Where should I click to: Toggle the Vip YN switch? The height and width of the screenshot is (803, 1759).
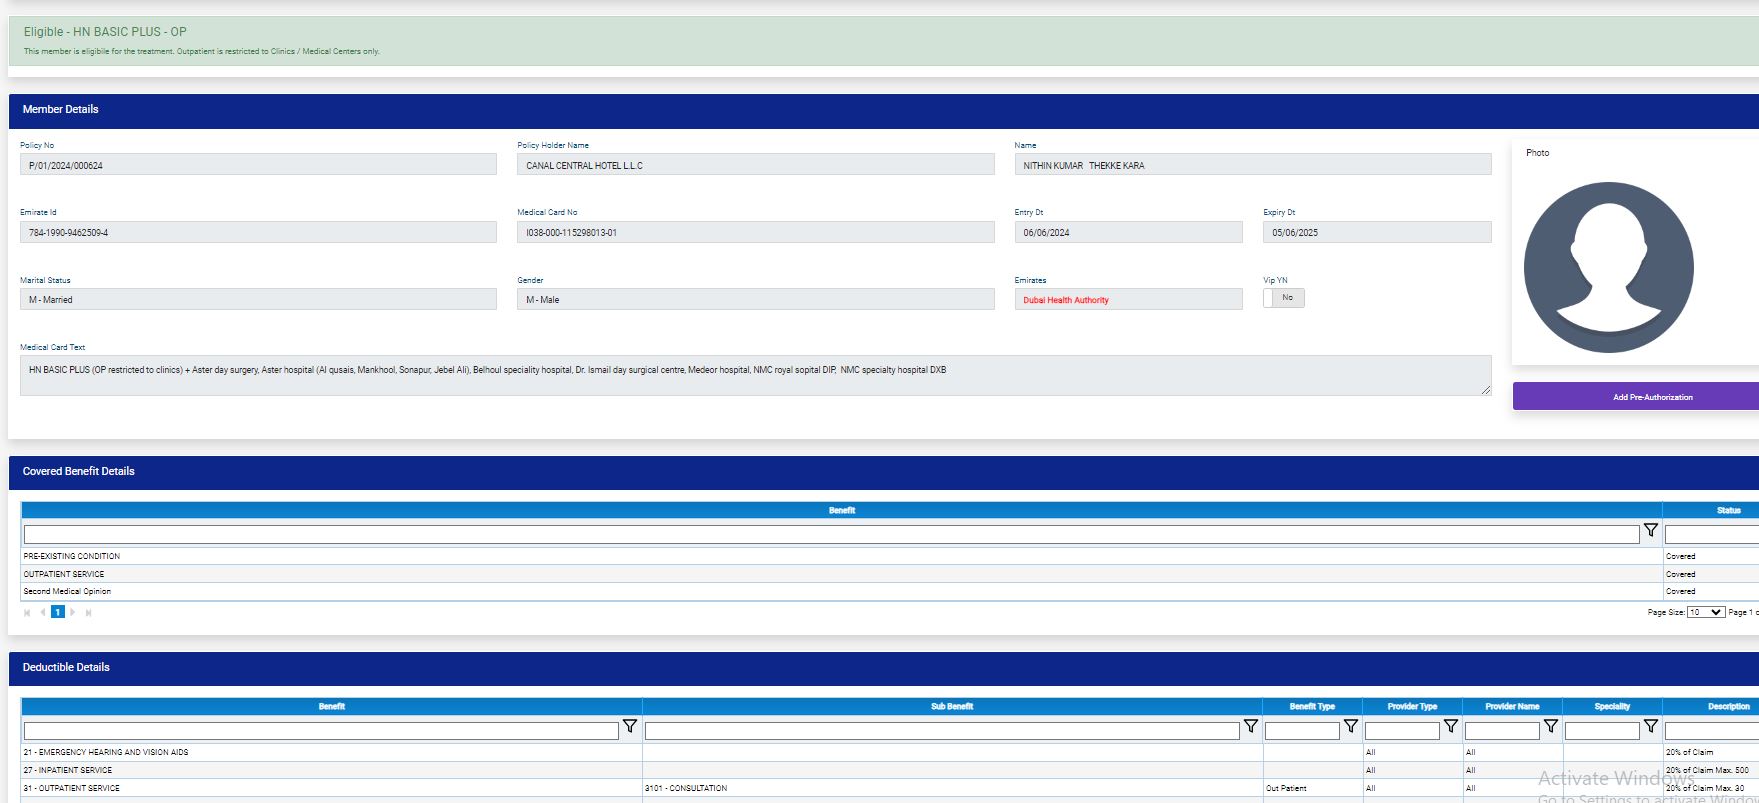pos(1284,298)
